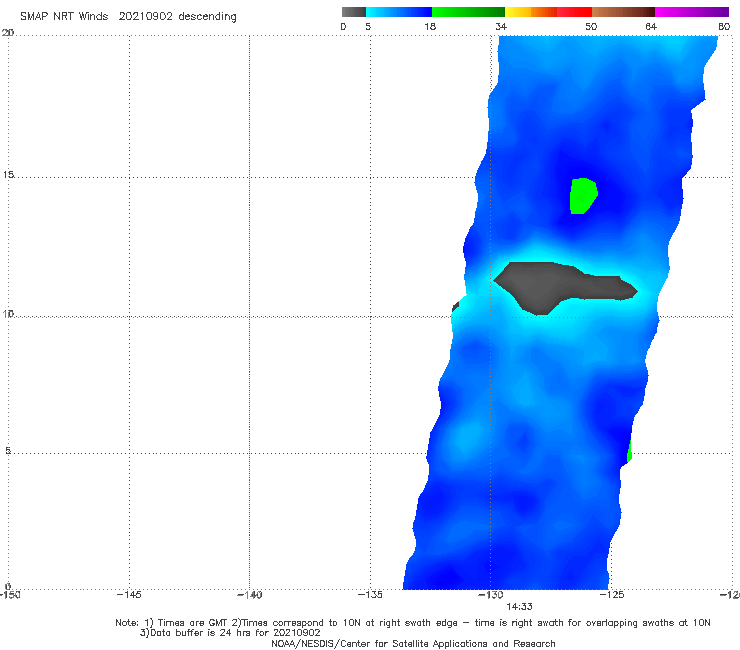The width and height of the screenshot is (740, 650).
Task: Click the longitude axis label '-135'
Action: point(370,595)
